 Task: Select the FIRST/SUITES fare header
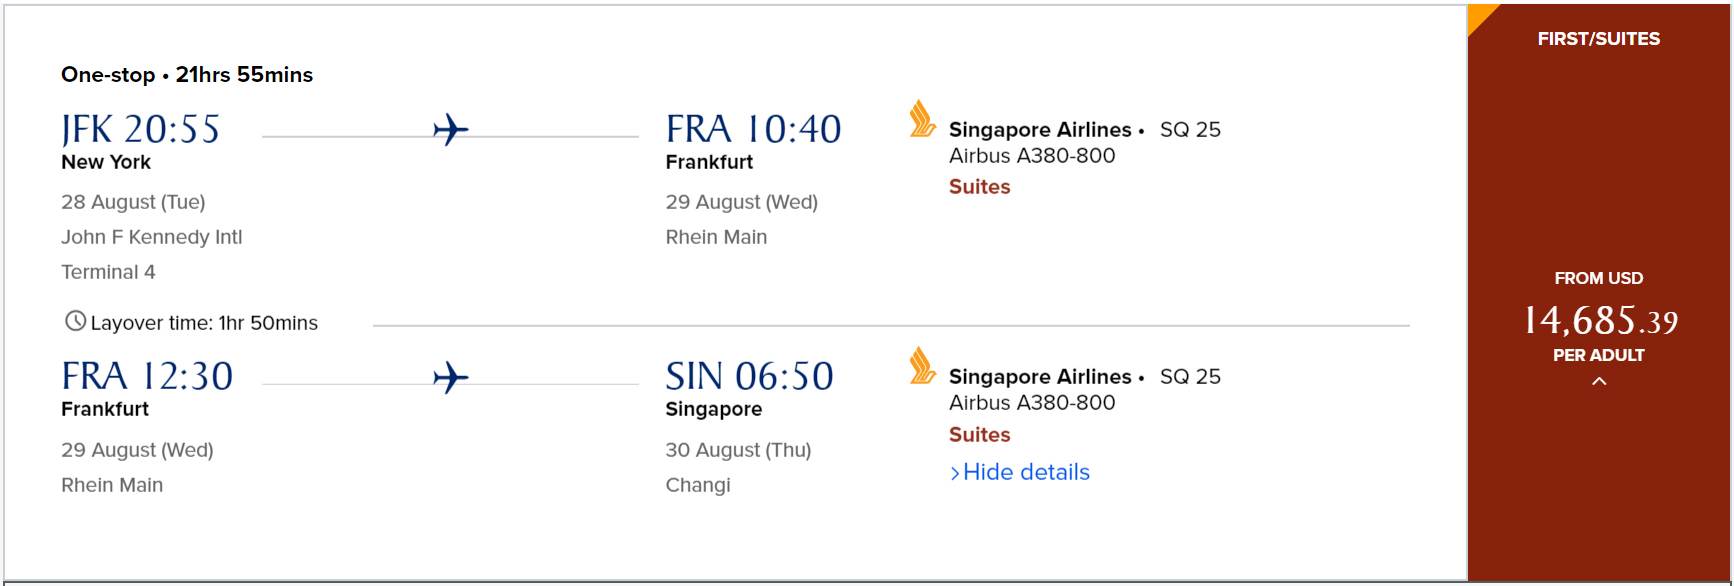(1598, 39)
